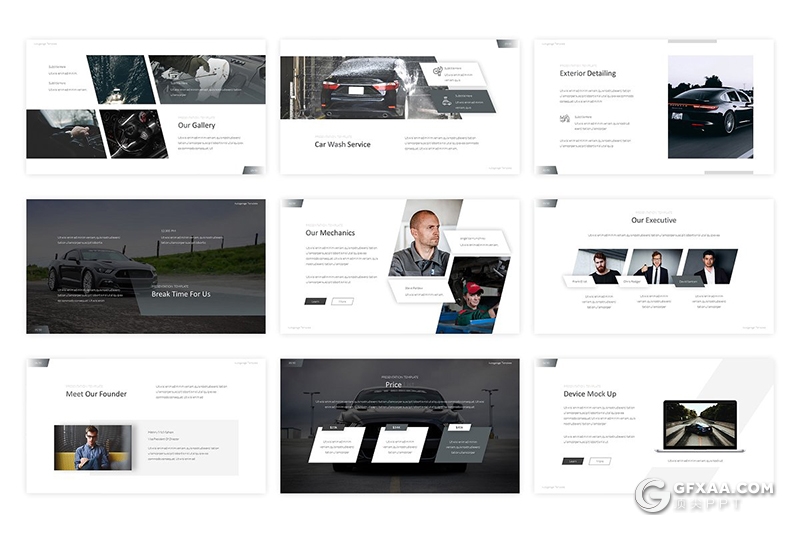
Task: Click the Exterior Detailing heading
Action: coord(587,73)
